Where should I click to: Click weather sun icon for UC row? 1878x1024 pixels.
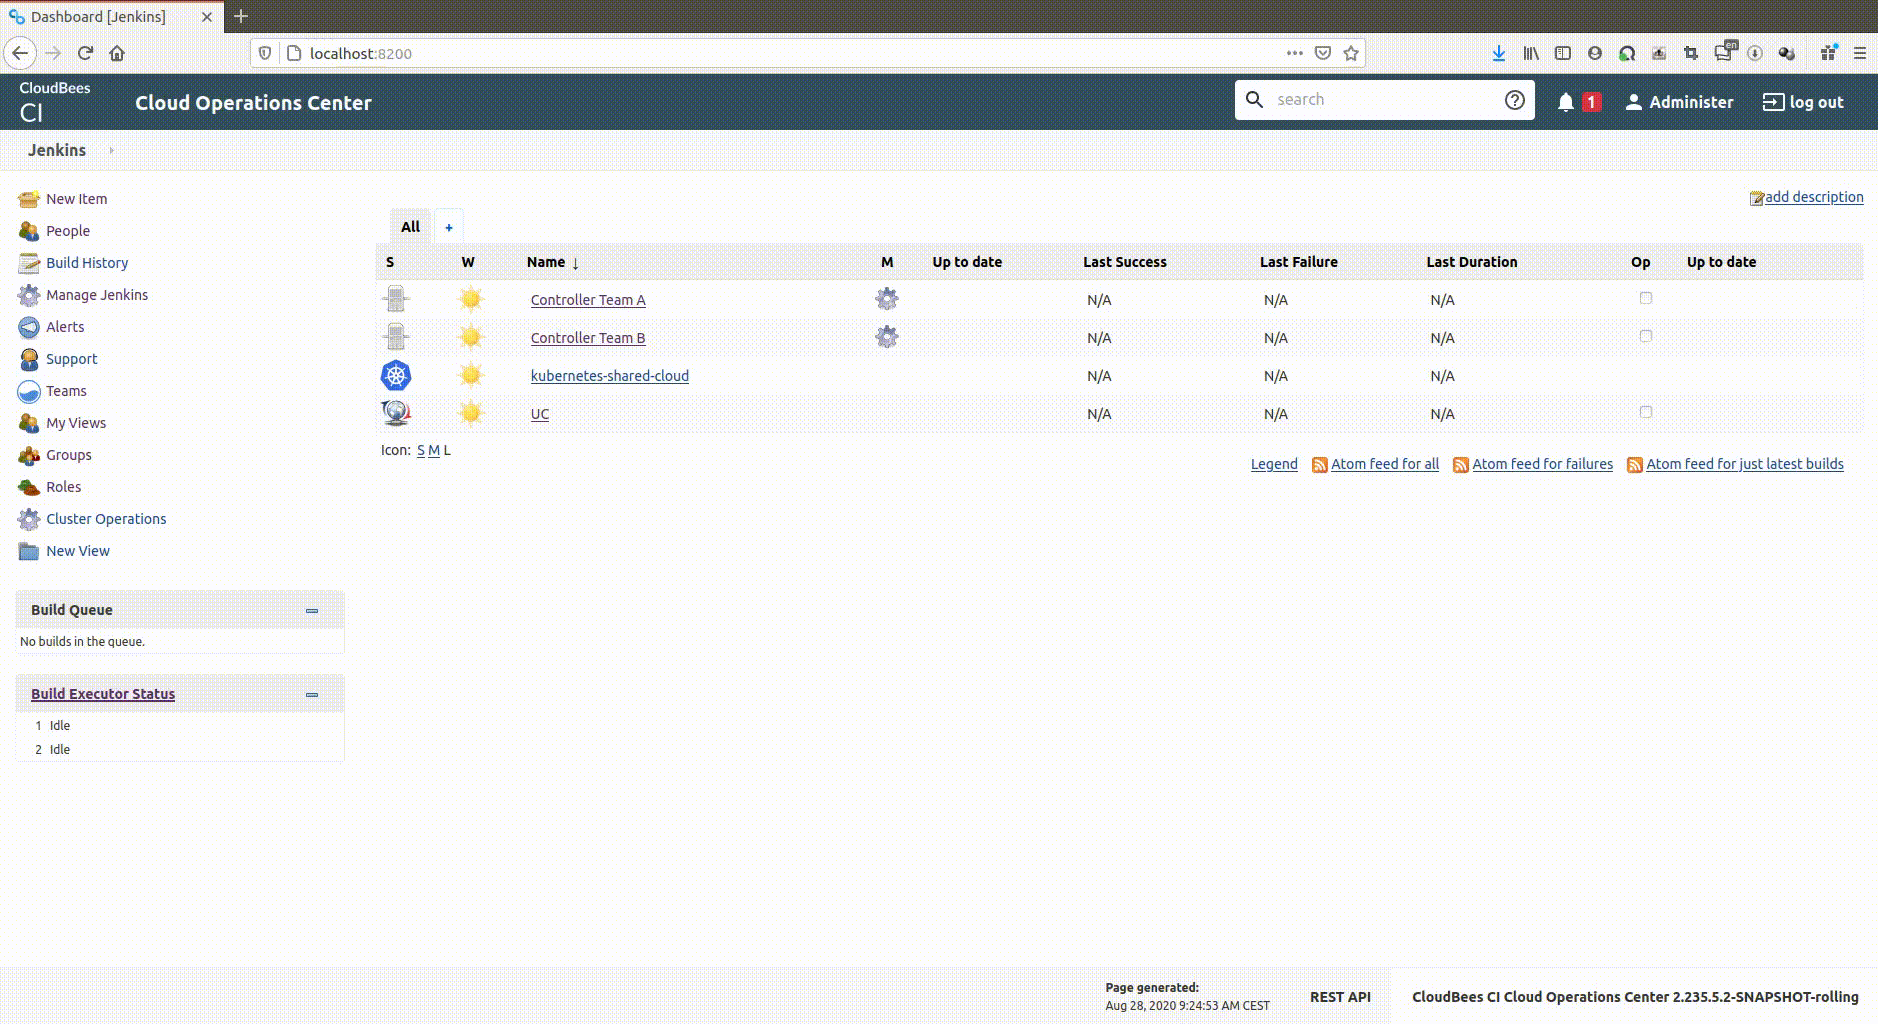471,413
